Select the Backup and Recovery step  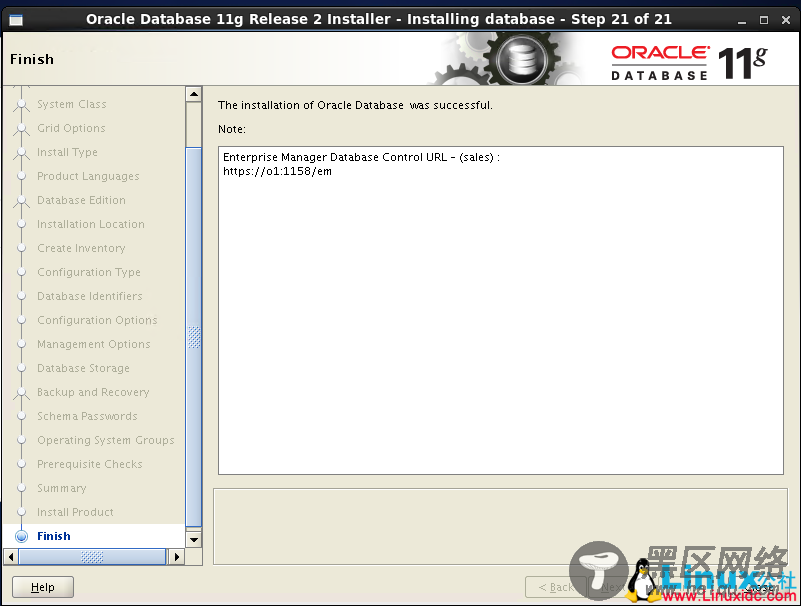point(93,392)
